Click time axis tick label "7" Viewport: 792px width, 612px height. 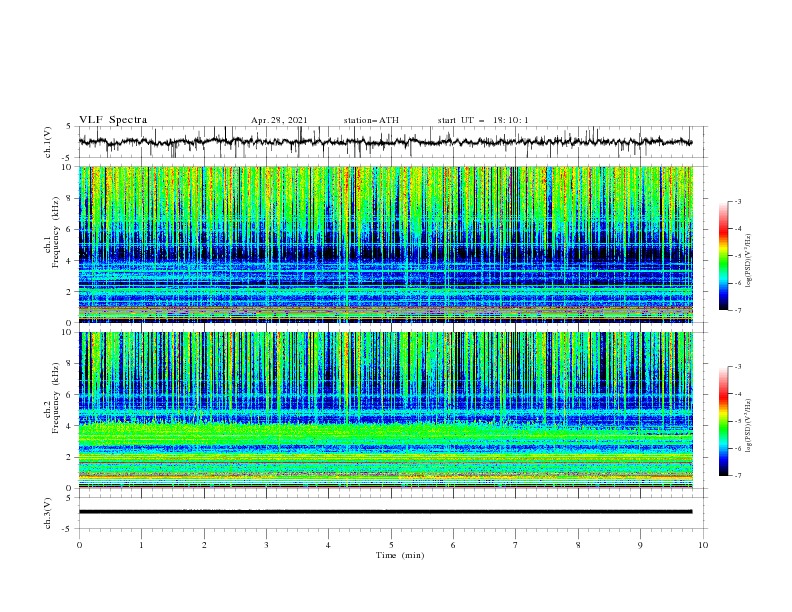tap(516, 545)
